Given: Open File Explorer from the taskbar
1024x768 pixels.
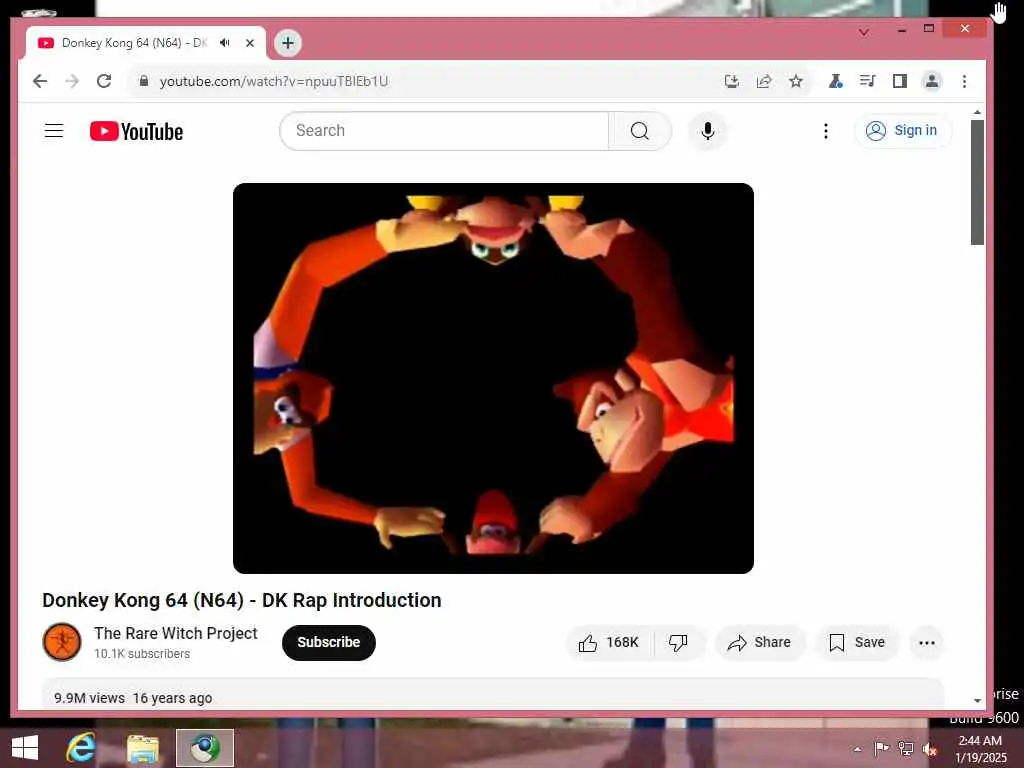Looking at the screenshot, I should (142, 748).
